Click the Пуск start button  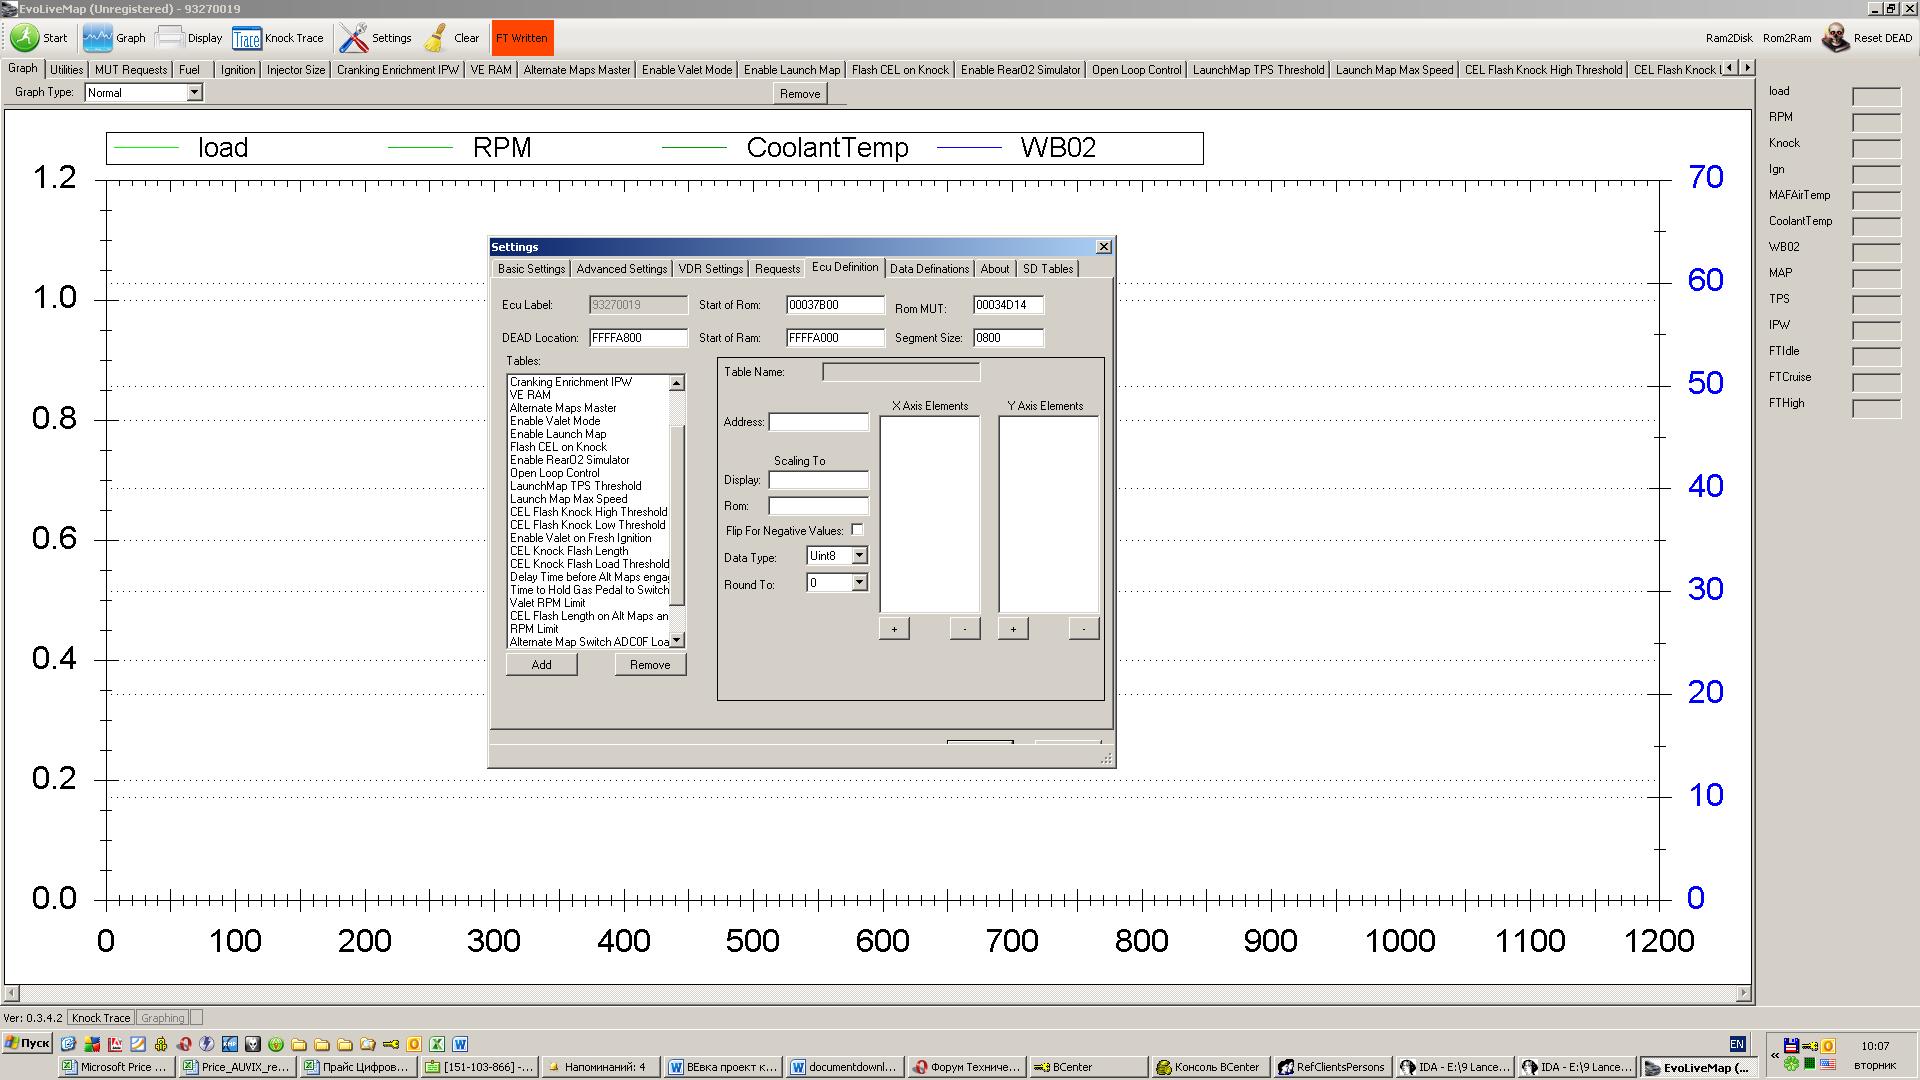27,1043
